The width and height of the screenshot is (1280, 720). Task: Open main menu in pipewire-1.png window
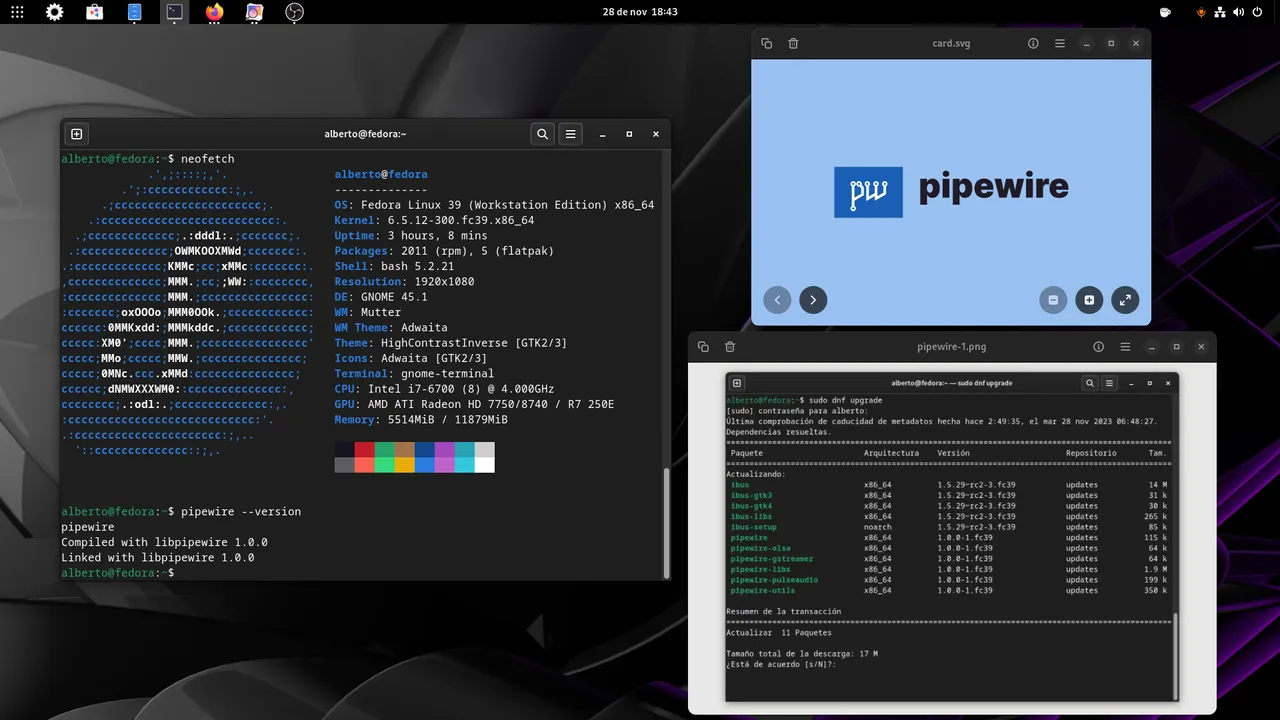point(1125,347)
